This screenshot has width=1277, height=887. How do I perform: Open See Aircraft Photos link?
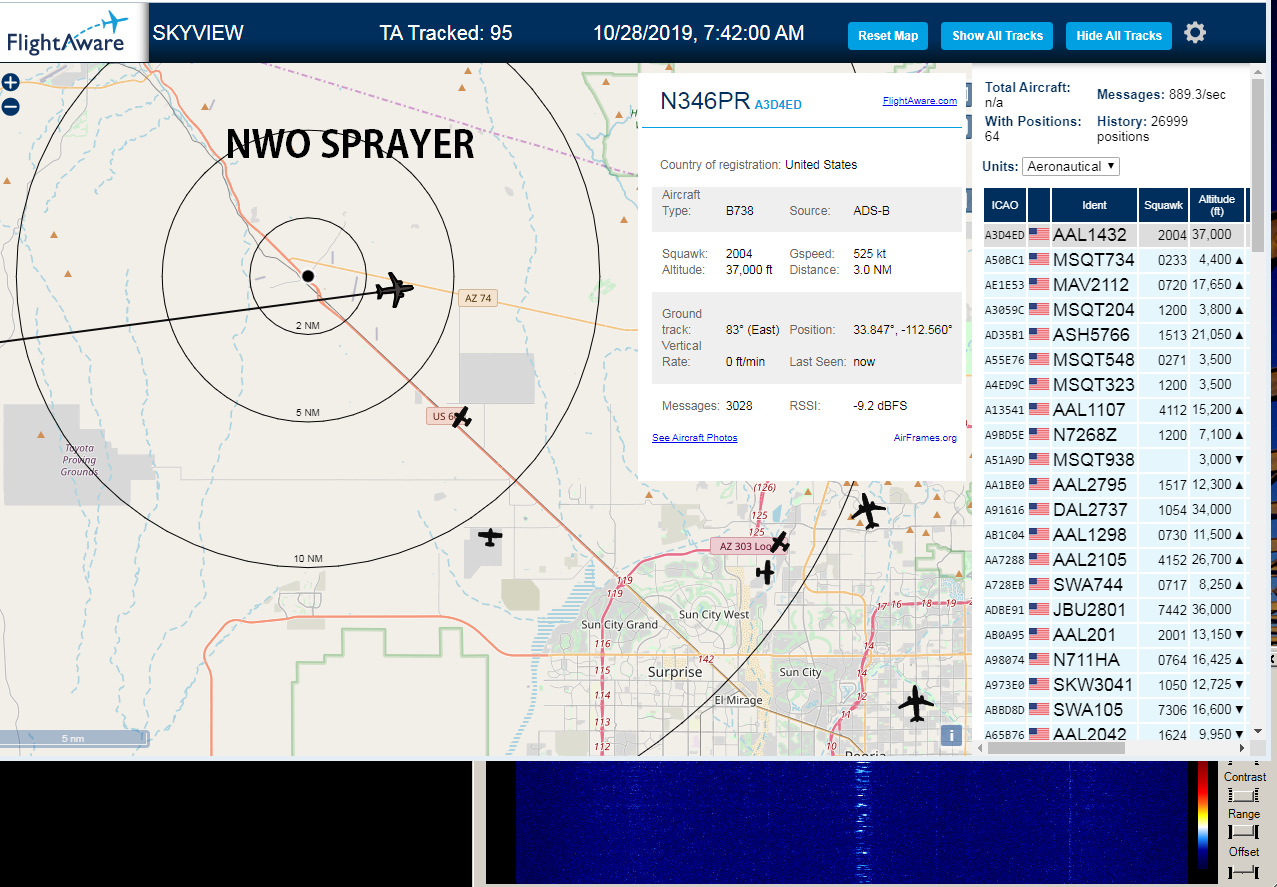(694, 438)
